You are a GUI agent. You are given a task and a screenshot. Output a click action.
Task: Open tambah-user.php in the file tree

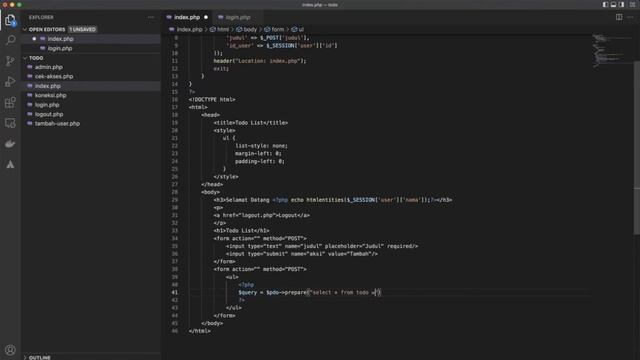point(57,123)
